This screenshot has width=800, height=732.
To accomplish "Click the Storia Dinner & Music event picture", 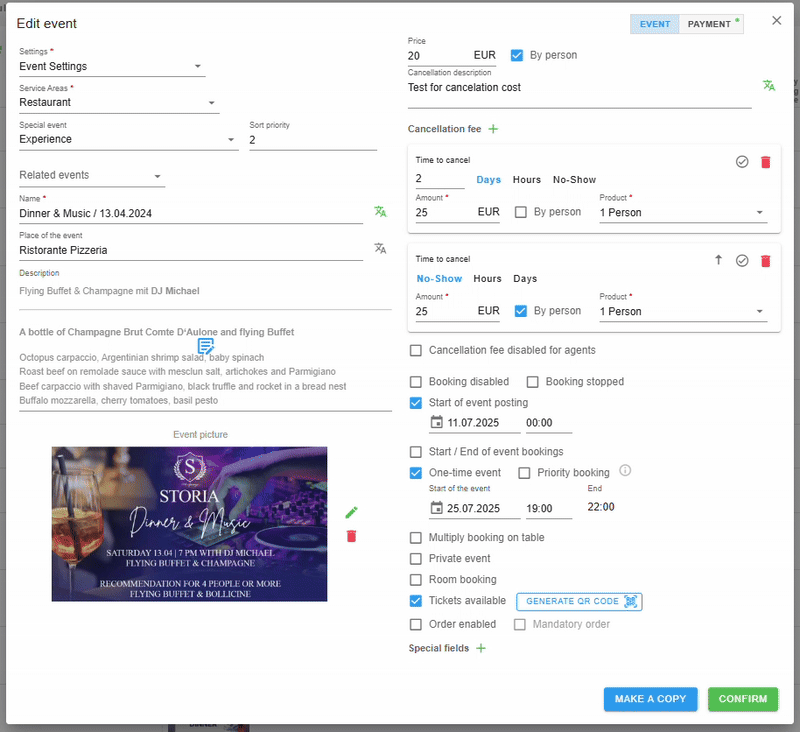I will [189, 524].
